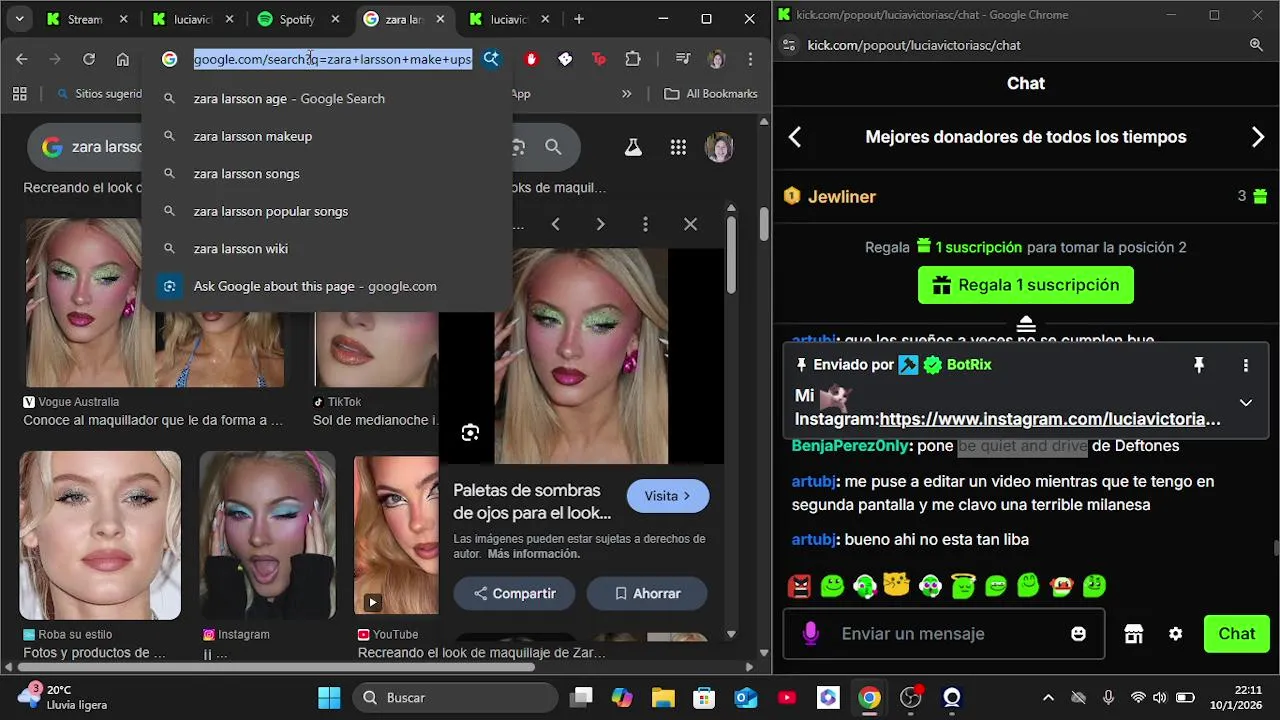This screenshot has height=720, width=1280.
Task: Go to next leaderboard with right chevron
Action: (x=1258, y=138)
